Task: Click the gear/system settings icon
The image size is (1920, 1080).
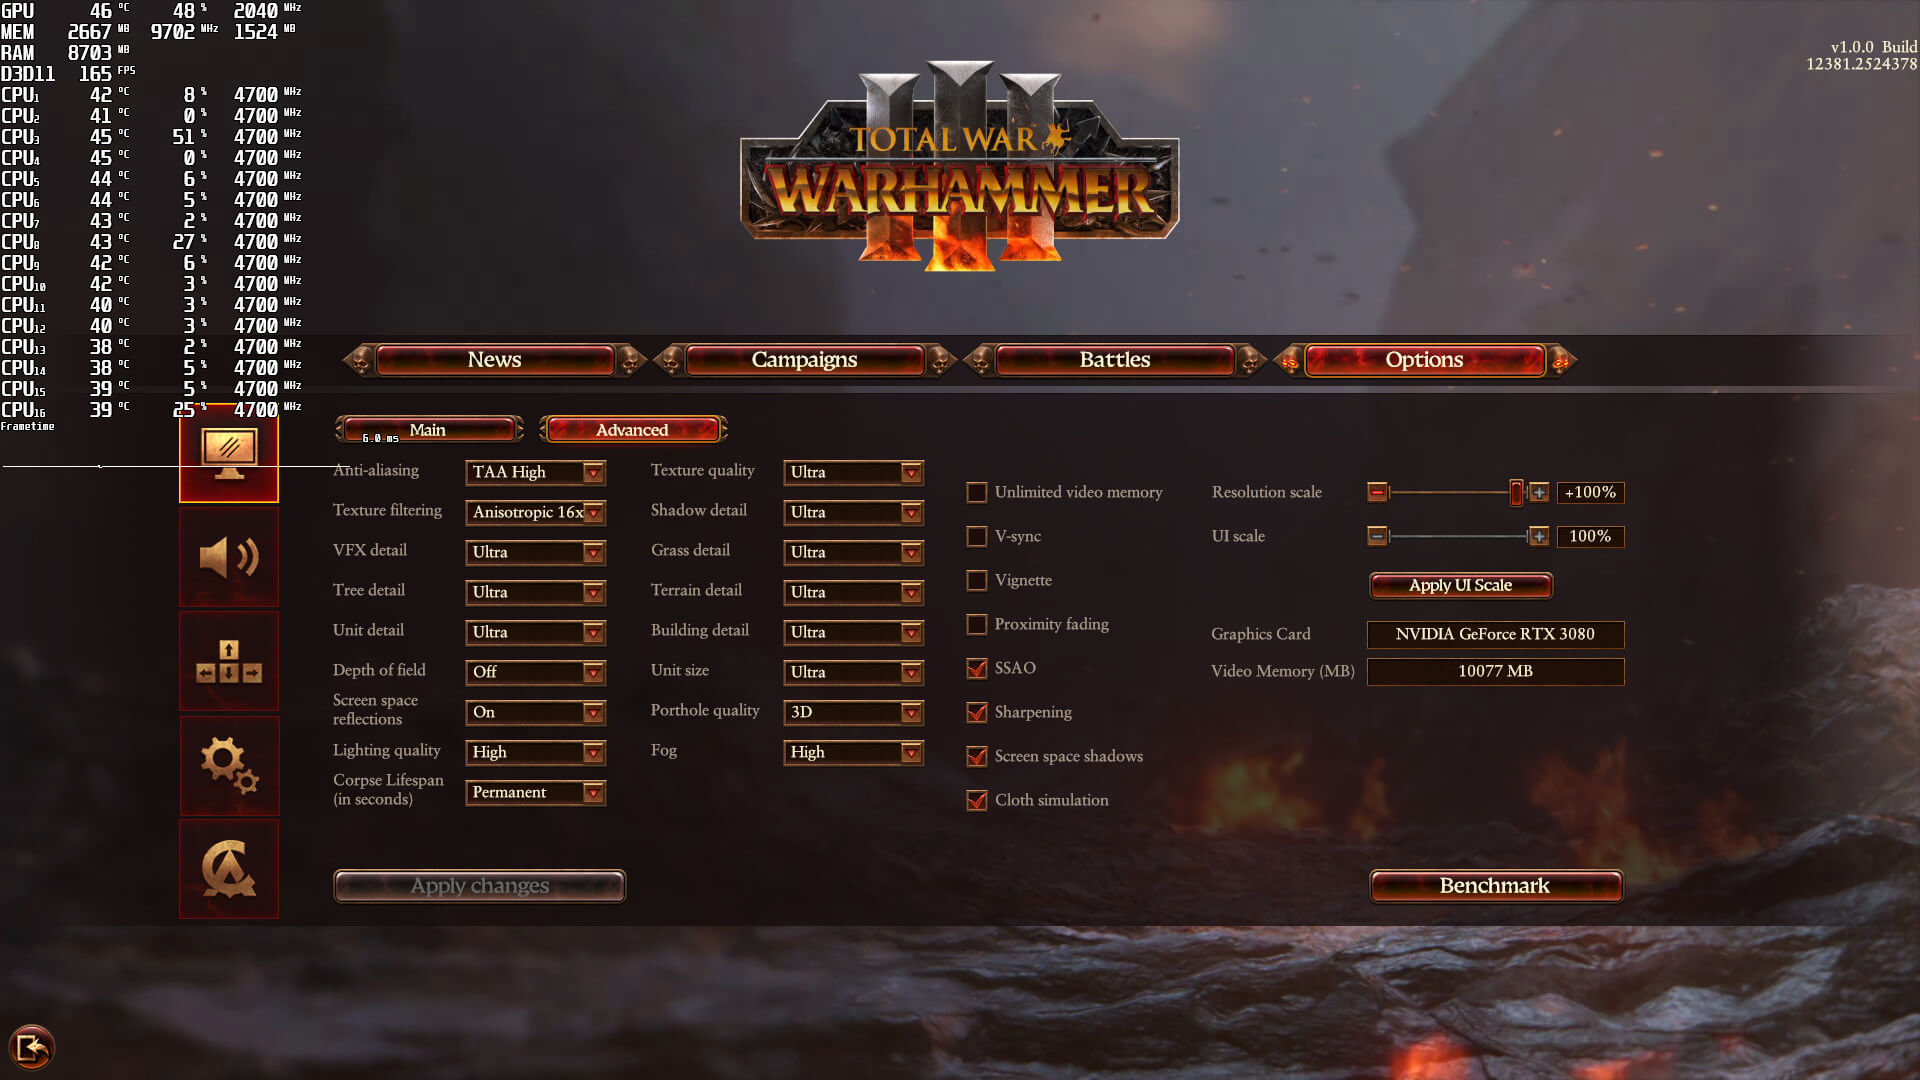Action: point(228,762)
